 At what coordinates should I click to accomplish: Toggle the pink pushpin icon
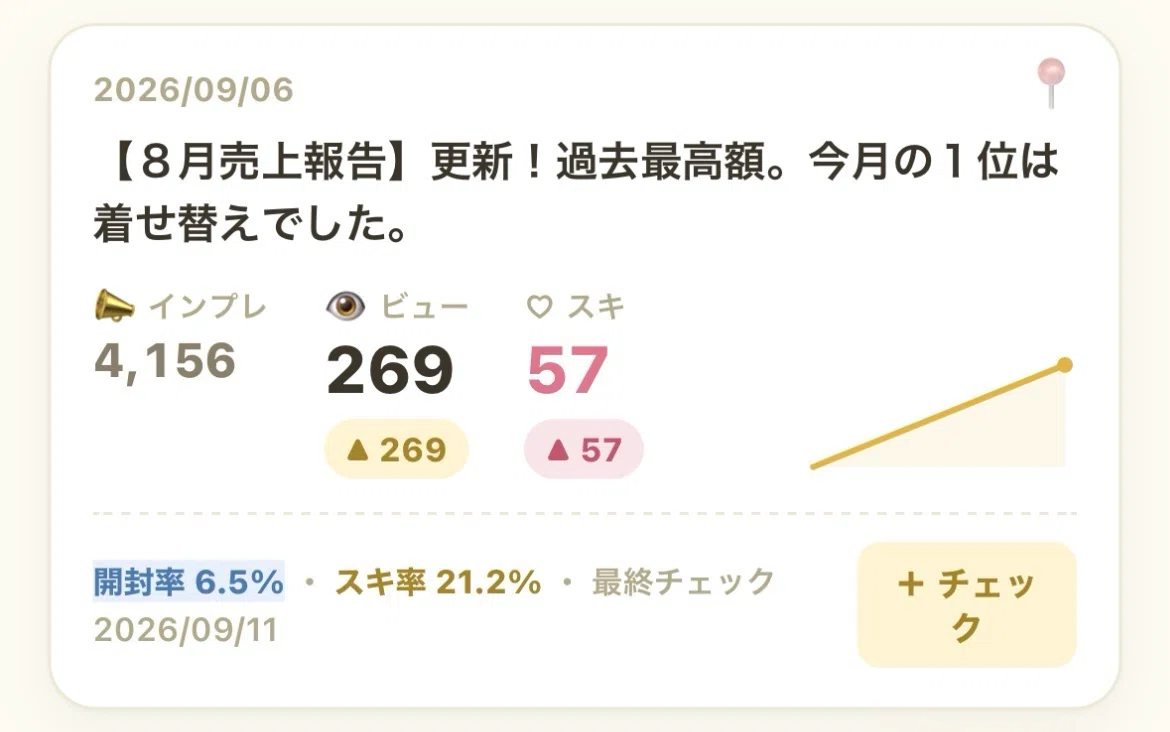click(1051, 83)
